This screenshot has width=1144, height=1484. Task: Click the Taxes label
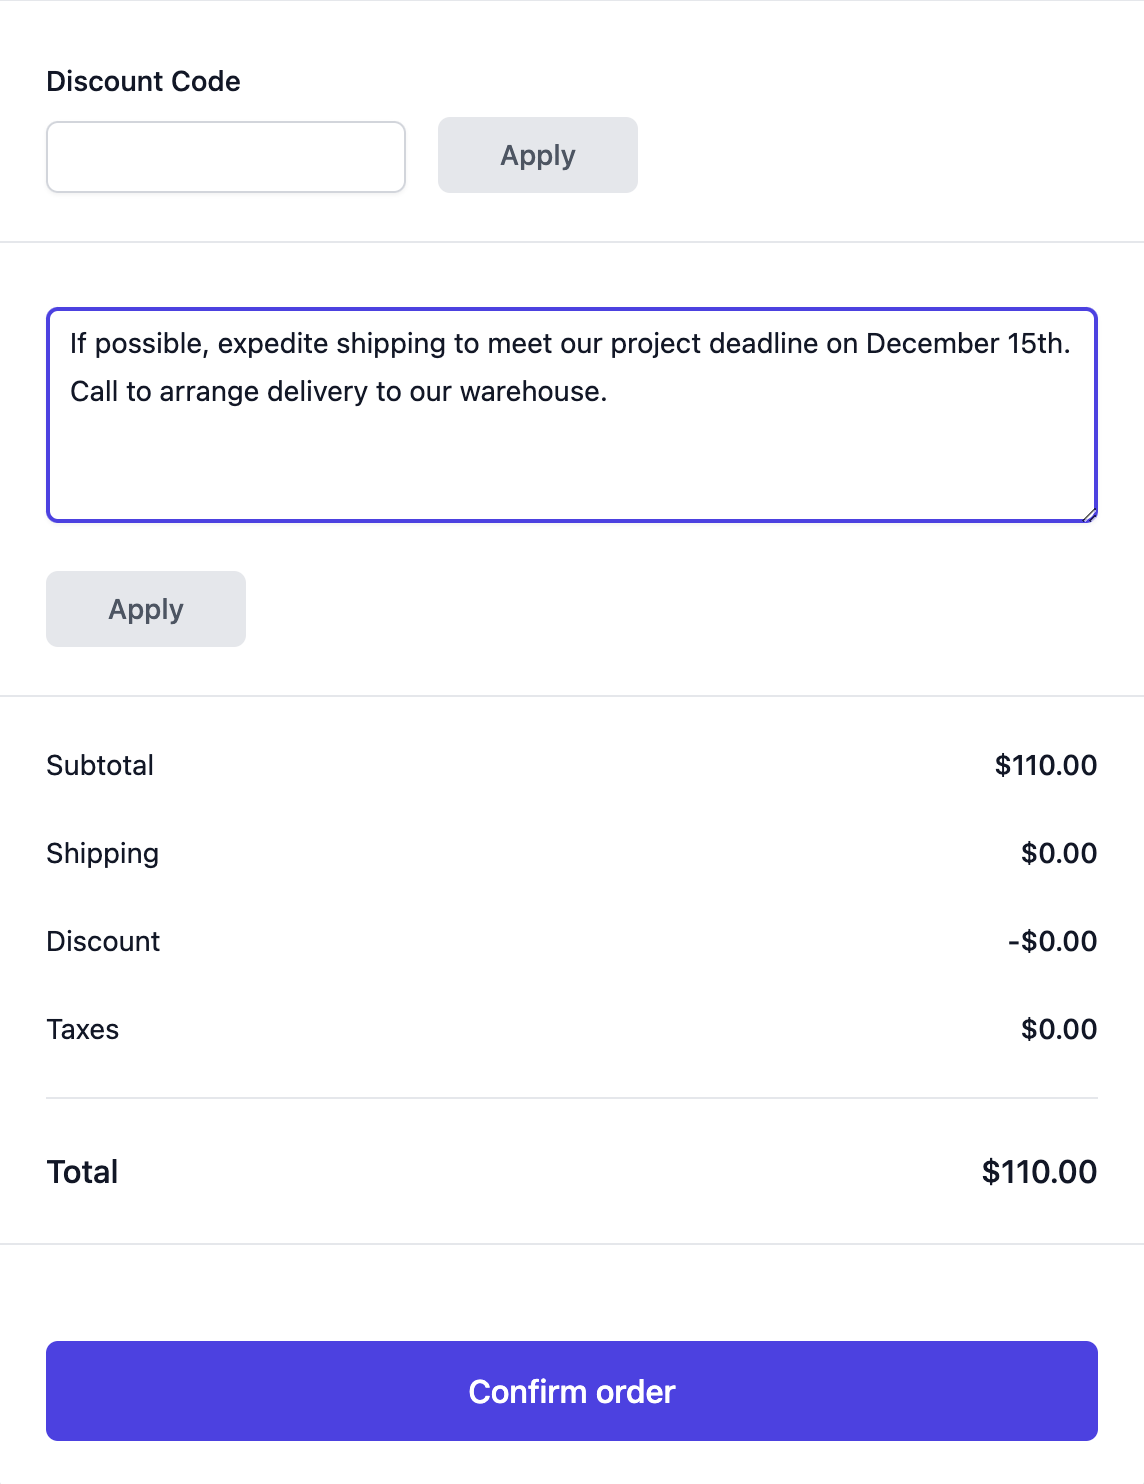click(x=82, y=1030)
